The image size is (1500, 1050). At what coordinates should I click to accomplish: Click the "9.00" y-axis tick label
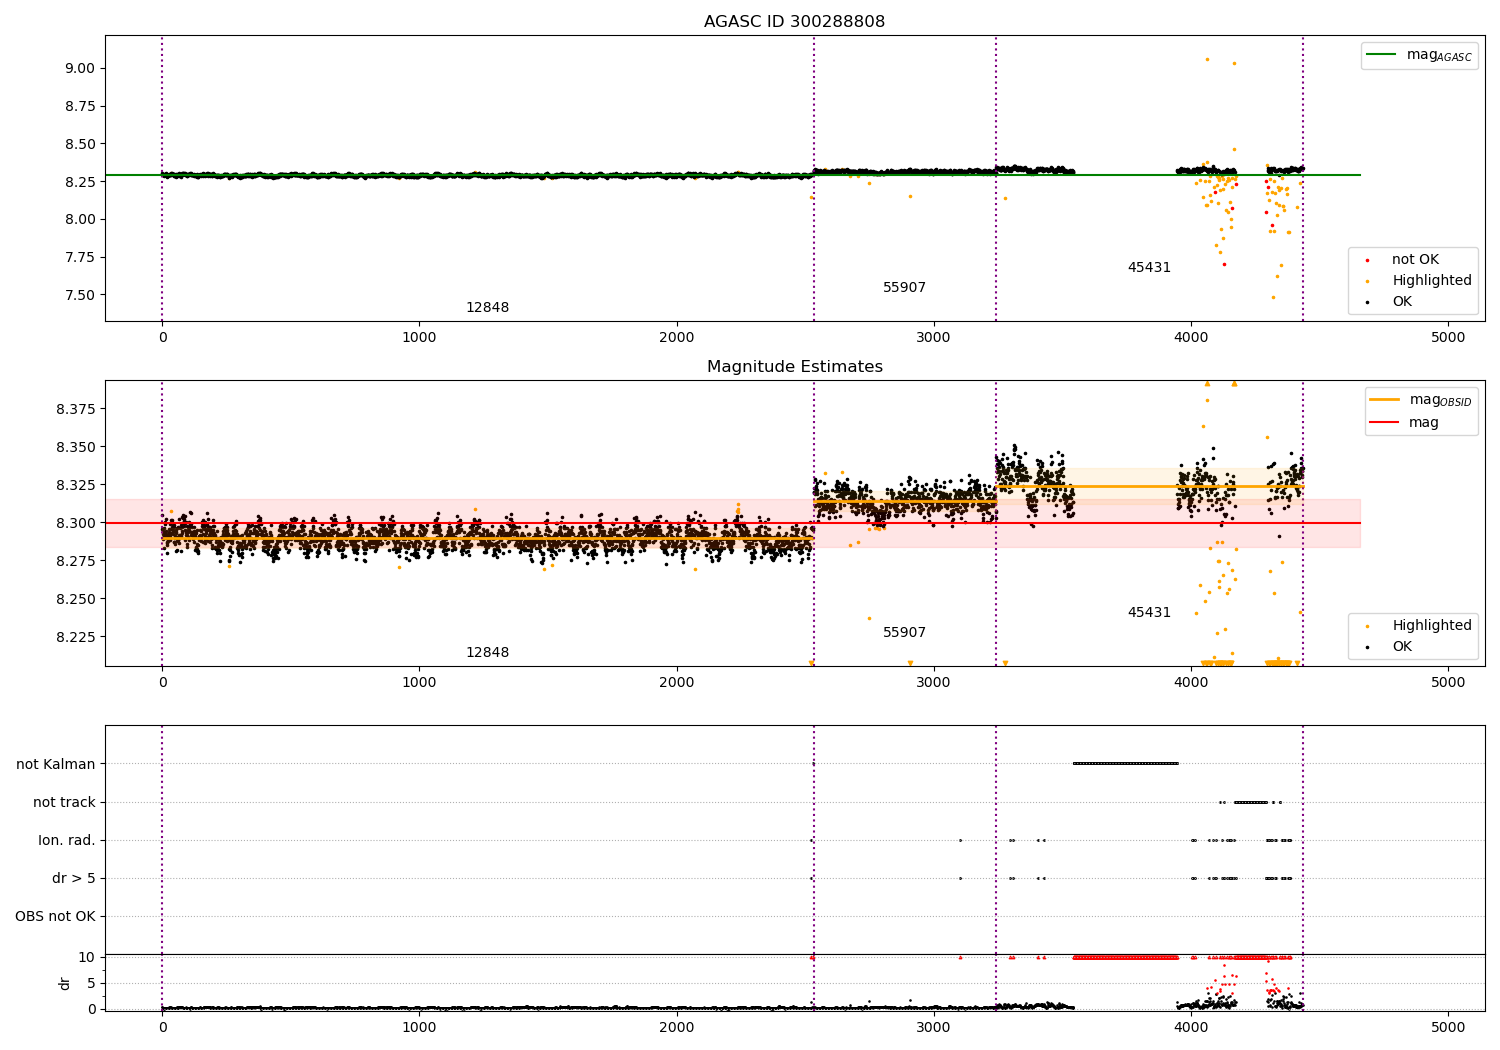tap(81, 68)
